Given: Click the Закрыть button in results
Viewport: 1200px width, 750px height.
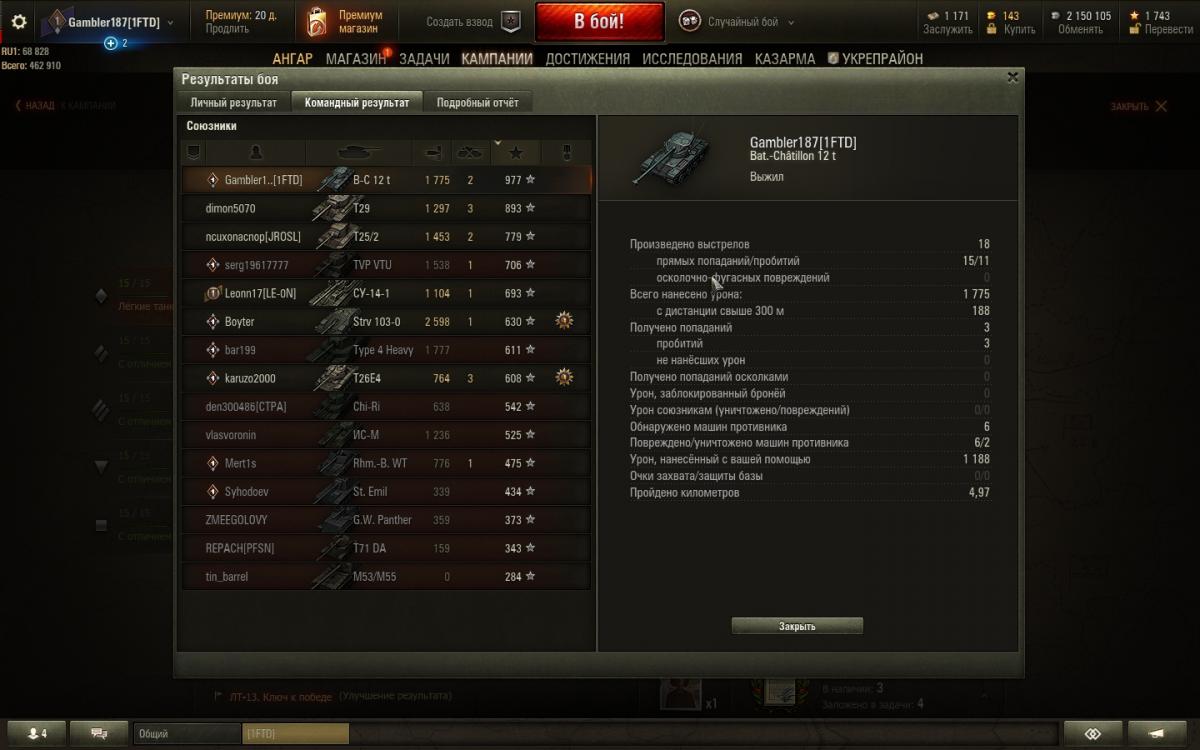Looking at the screenshot, I should coord(797,626).
